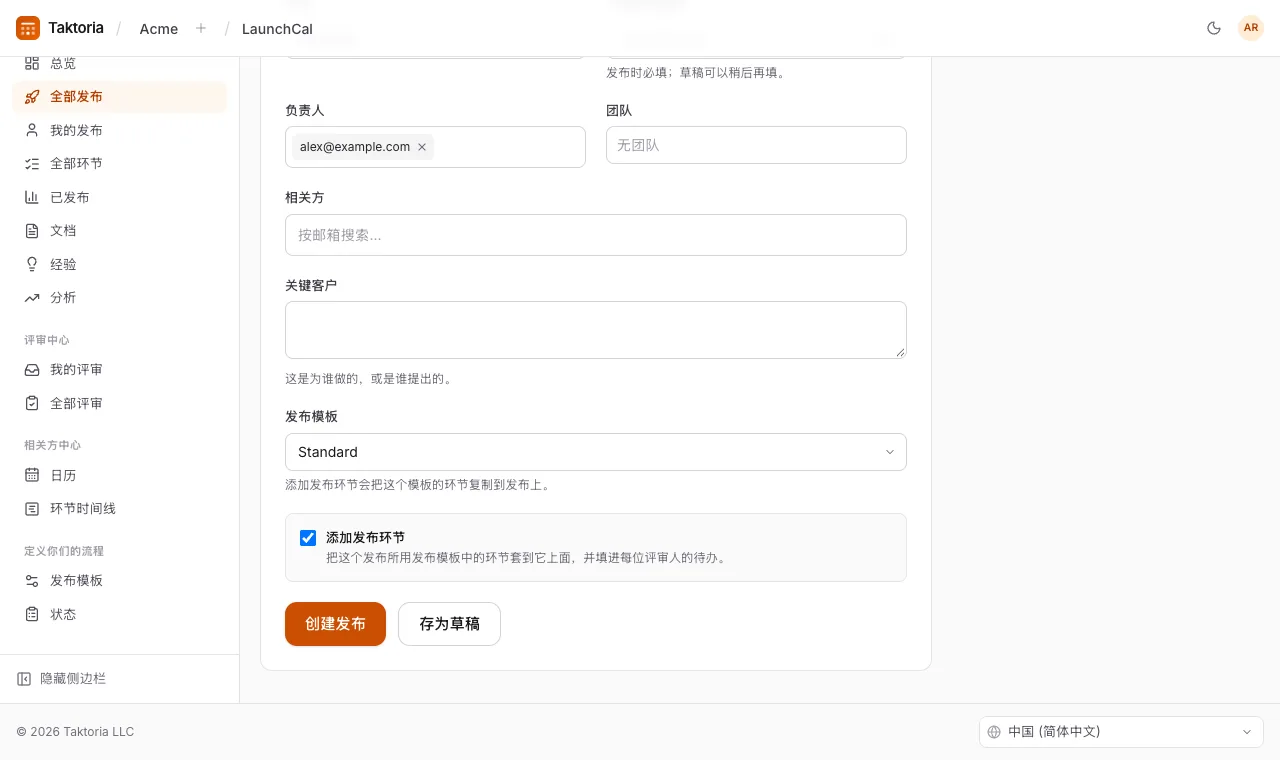Click into the 负责人 field
Screen dimensions: 1280x760
435,147
